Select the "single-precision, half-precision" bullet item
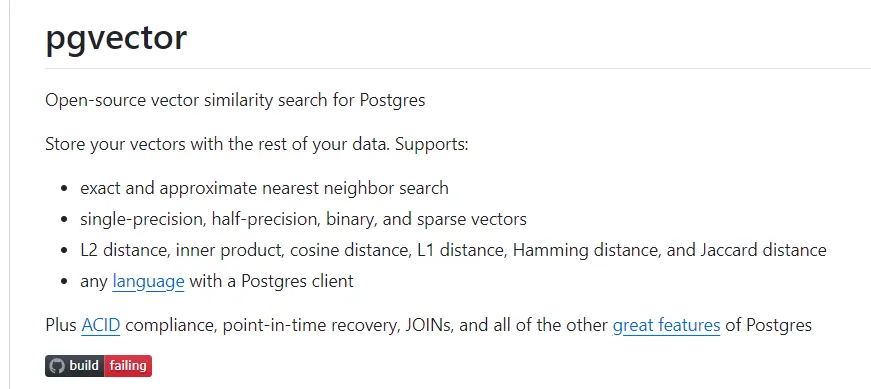Image resolution: width=871 pixels, height=389 pixels. point(303,219)
